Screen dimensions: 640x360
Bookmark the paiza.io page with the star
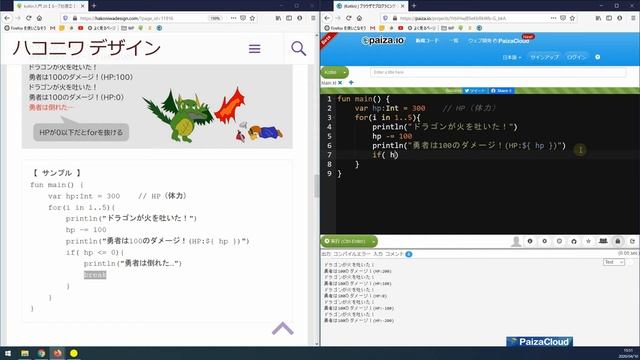pos(572,18)
